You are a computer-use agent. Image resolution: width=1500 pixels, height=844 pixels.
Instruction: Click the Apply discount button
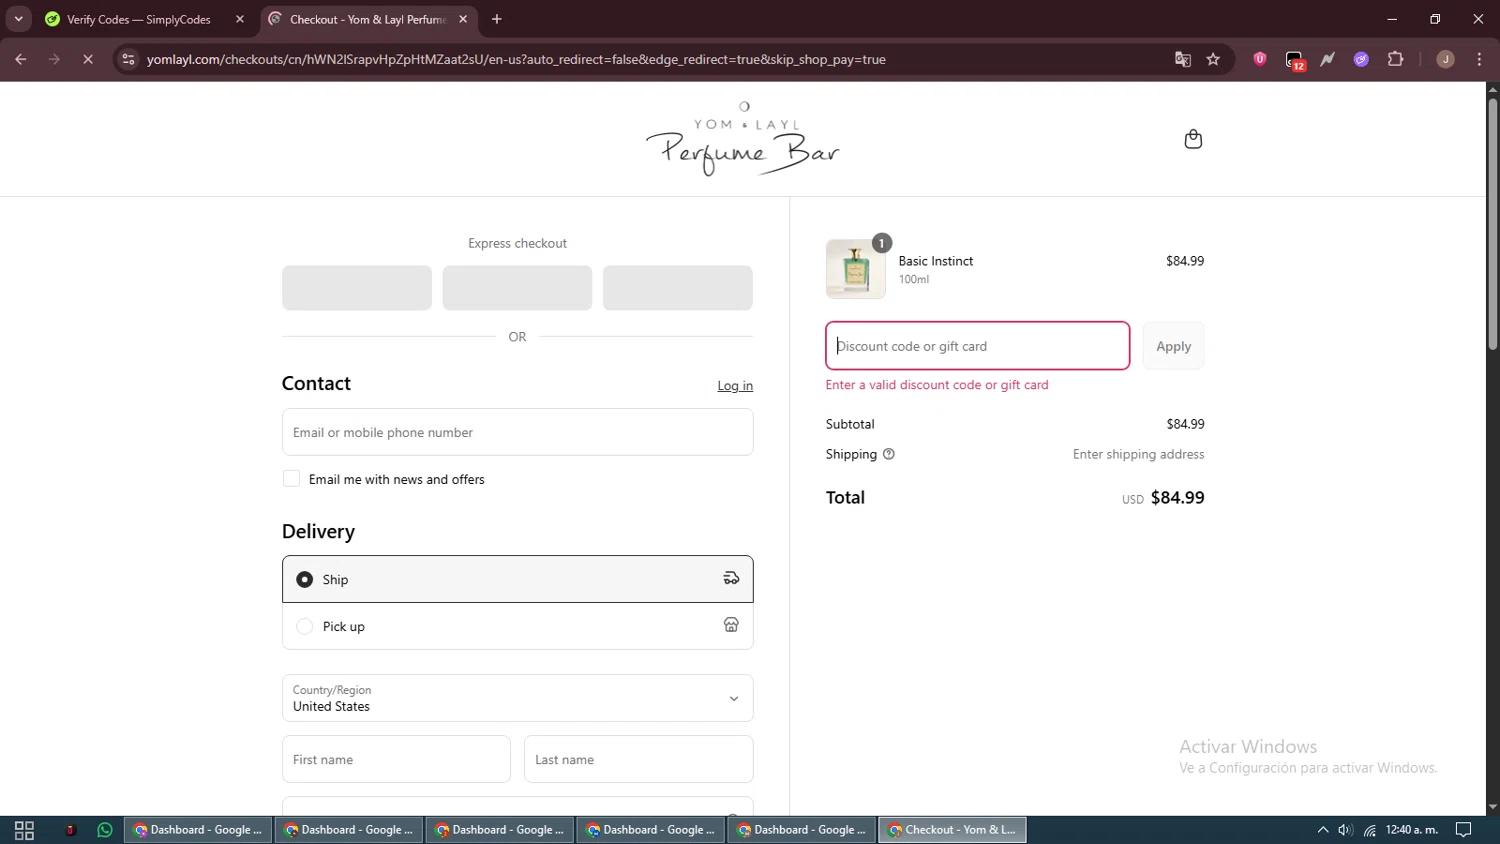click(x=1173, y=346)
